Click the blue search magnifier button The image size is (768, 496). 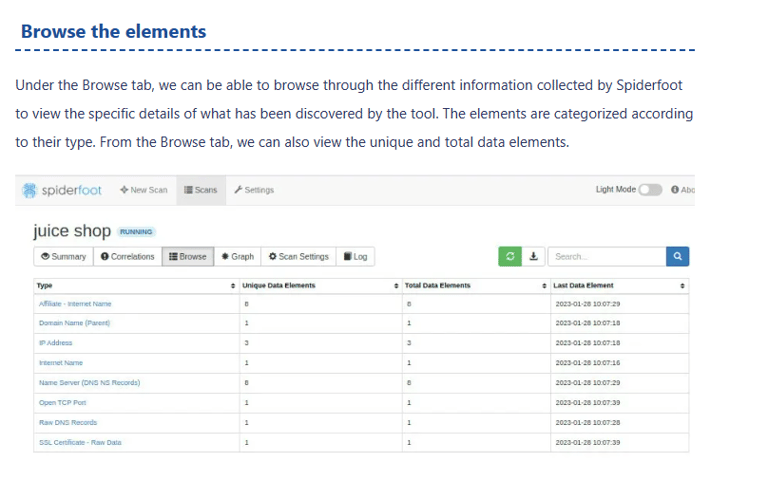[677, 257]
